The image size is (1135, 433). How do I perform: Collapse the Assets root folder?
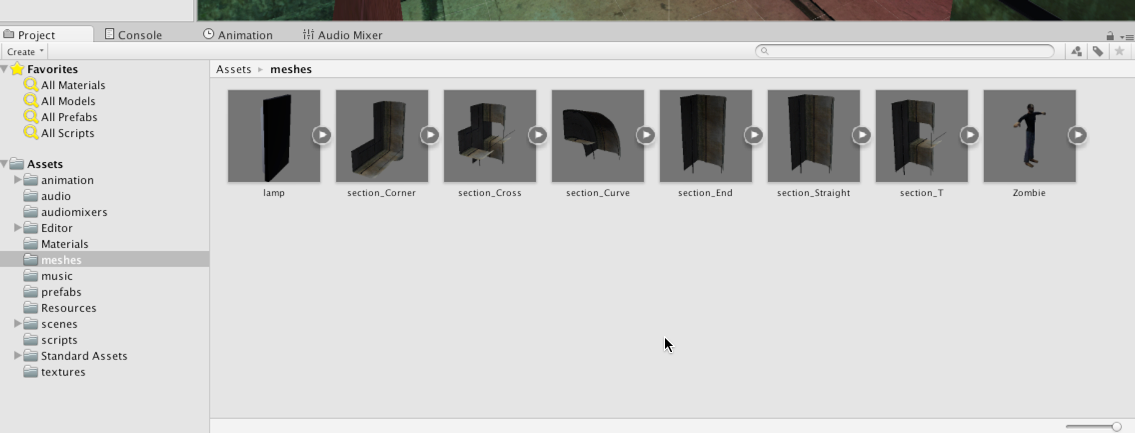4,164
